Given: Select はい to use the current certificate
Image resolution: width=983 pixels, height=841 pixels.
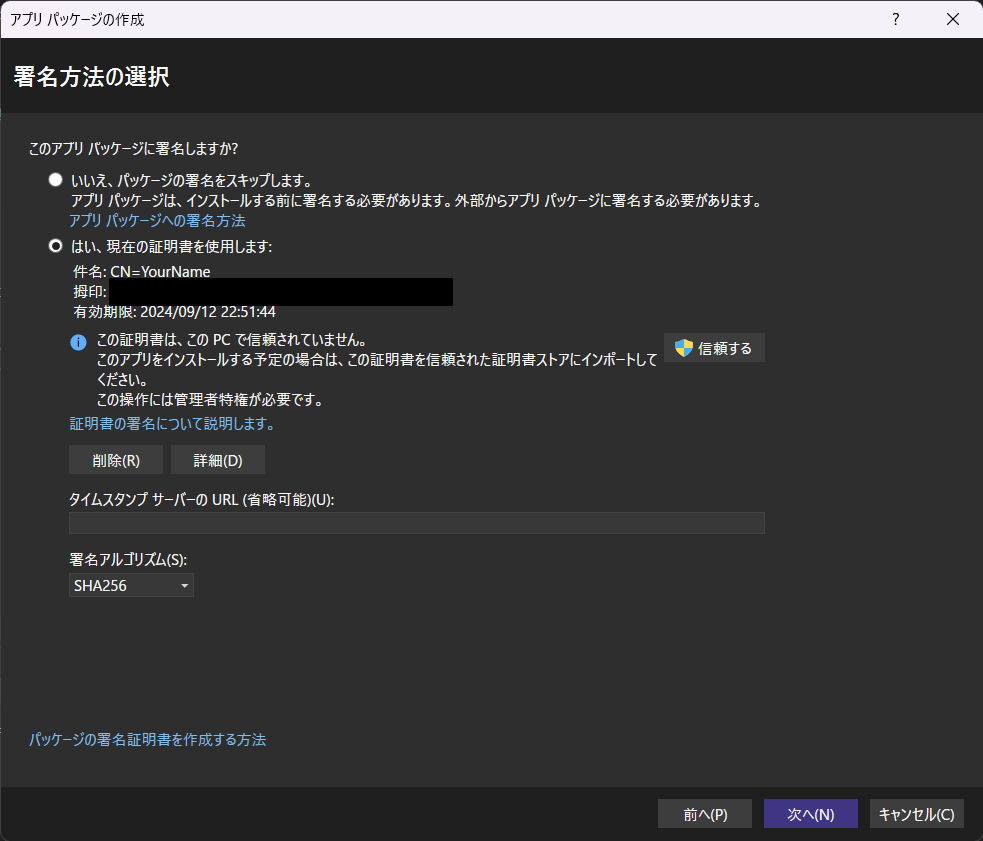Looking at the screenshot, I should [55, 245].
